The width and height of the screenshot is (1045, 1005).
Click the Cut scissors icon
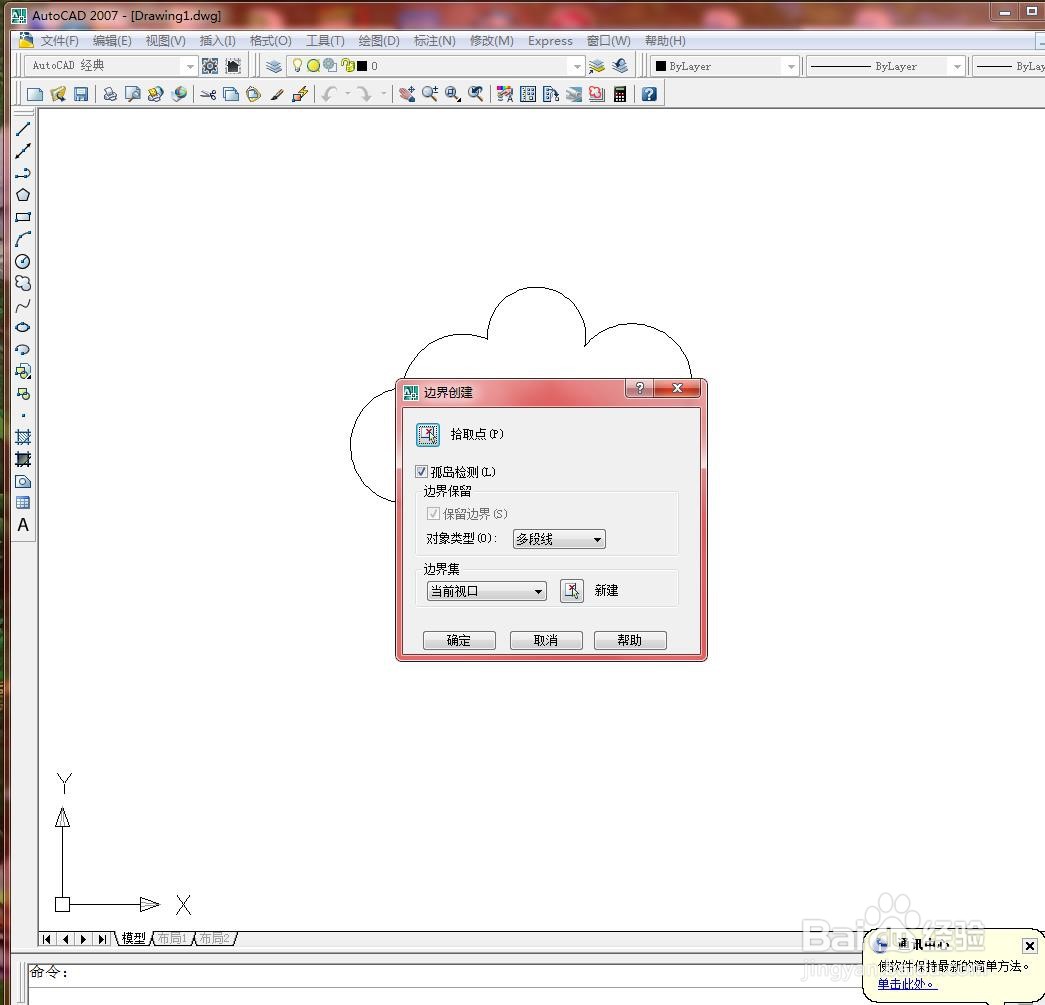pyautogui.click(x=208, y=94)
